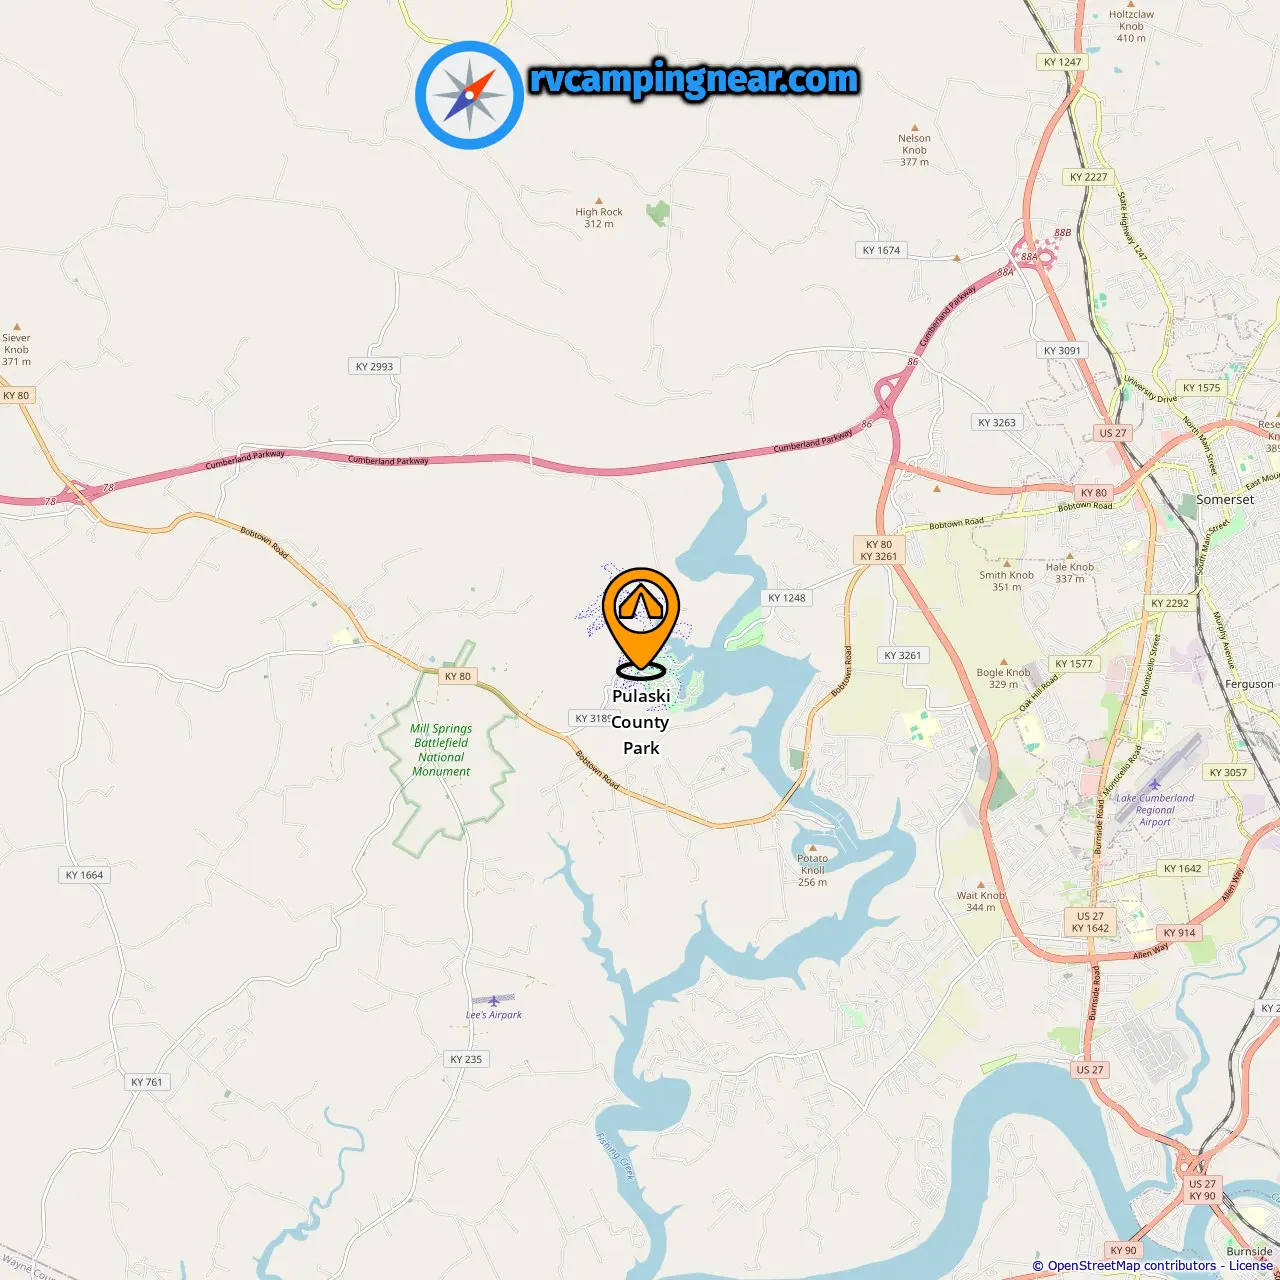The image size is (1280, 1280).
Task: Click the Nelson Knob peak marker
Action: pyautogui.click(x=914, y=128)
